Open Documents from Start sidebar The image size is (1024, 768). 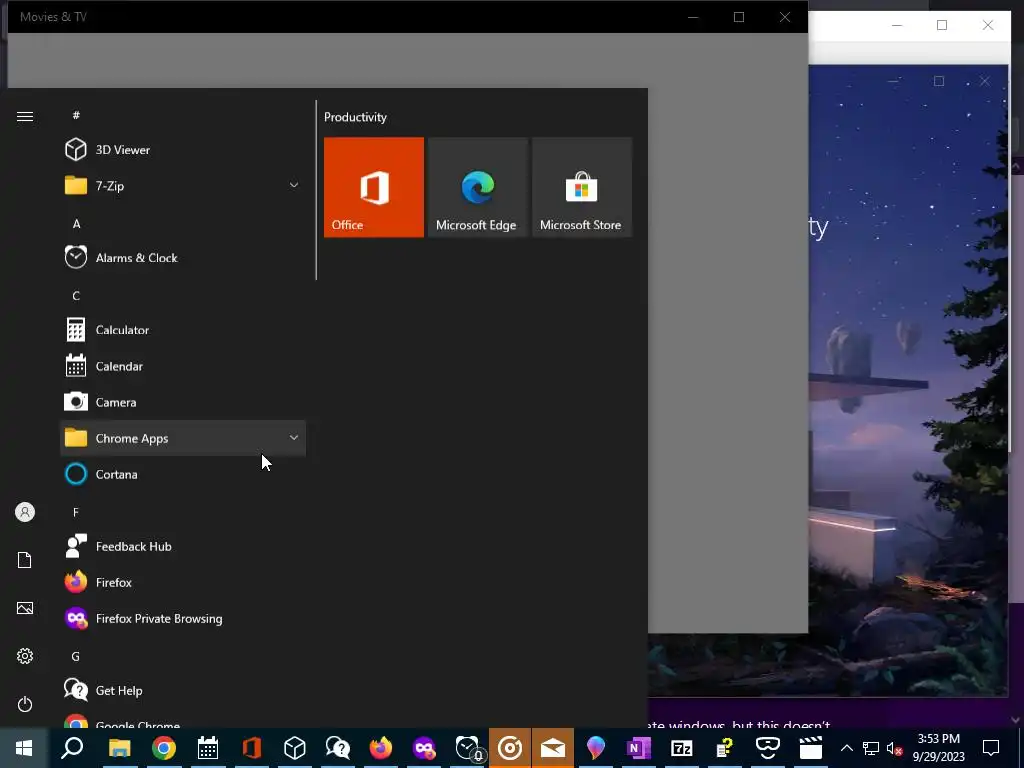(25, 560)
